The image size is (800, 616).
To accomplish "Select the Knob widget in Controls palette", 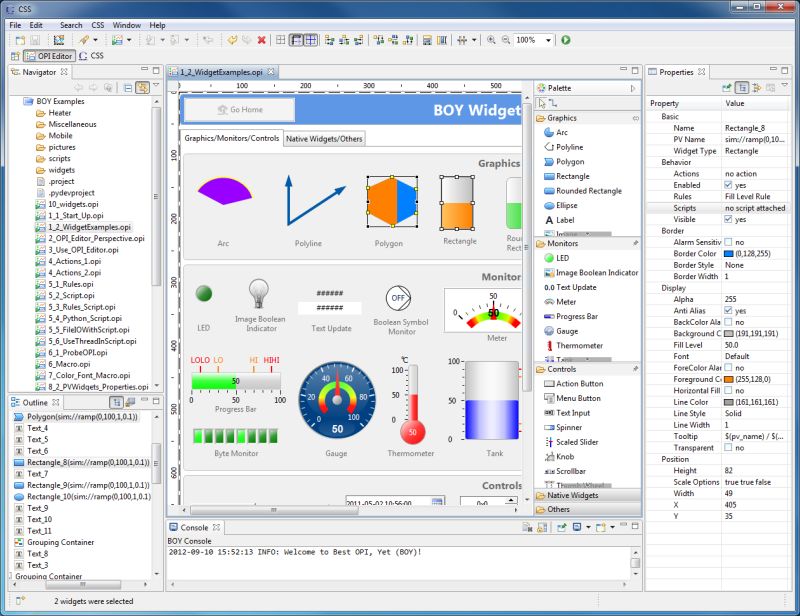I will tap(567, 458).
